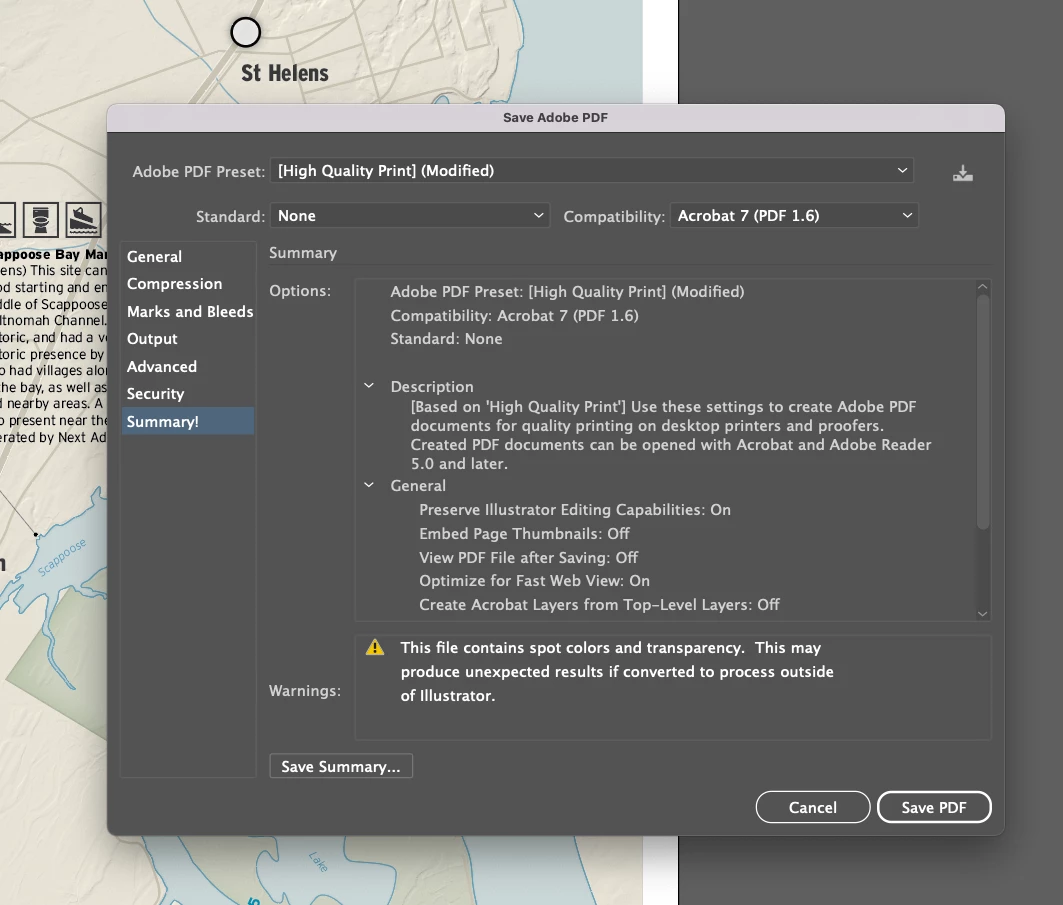
Task: Click the spot colors warning message text
Action: coord(617,671)
